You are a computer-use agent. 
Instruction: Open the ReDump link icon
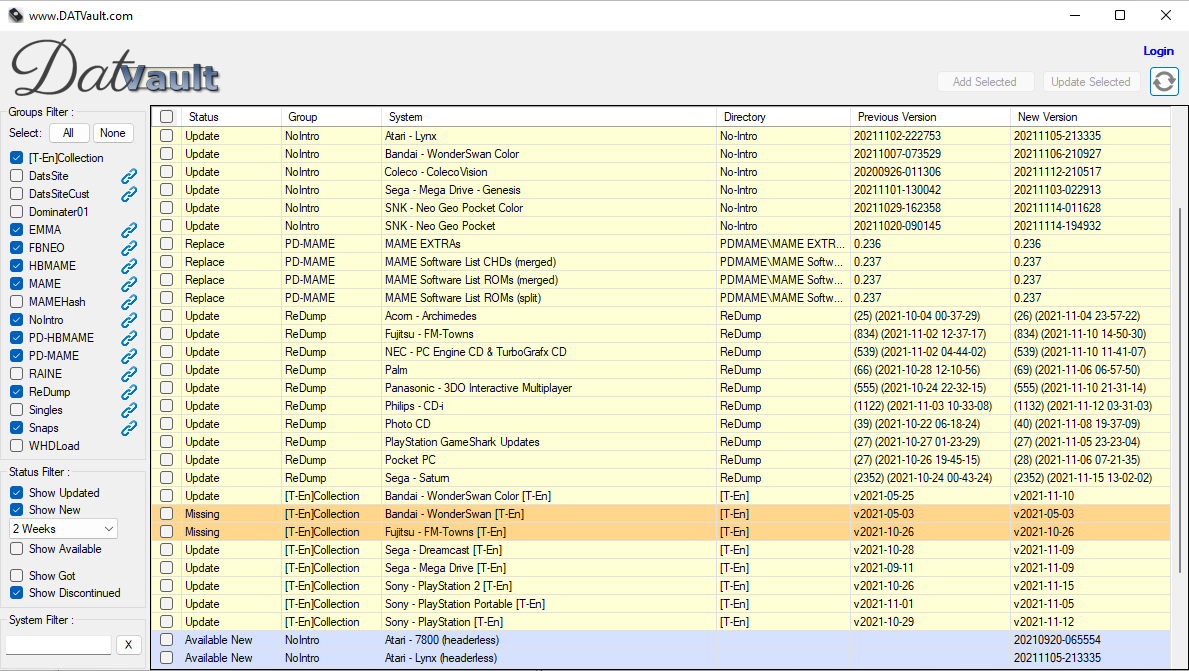pos(129,392)
